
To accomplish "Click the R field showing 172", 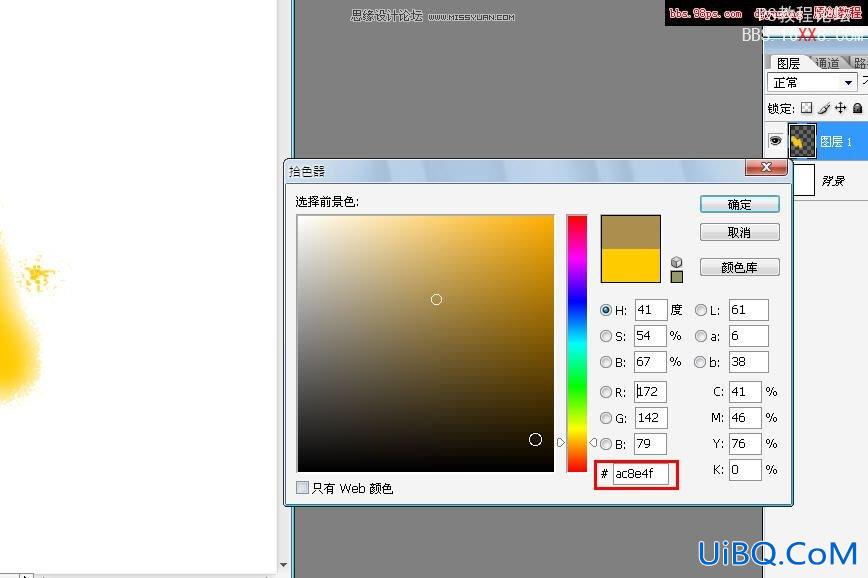I will (650, 392).
